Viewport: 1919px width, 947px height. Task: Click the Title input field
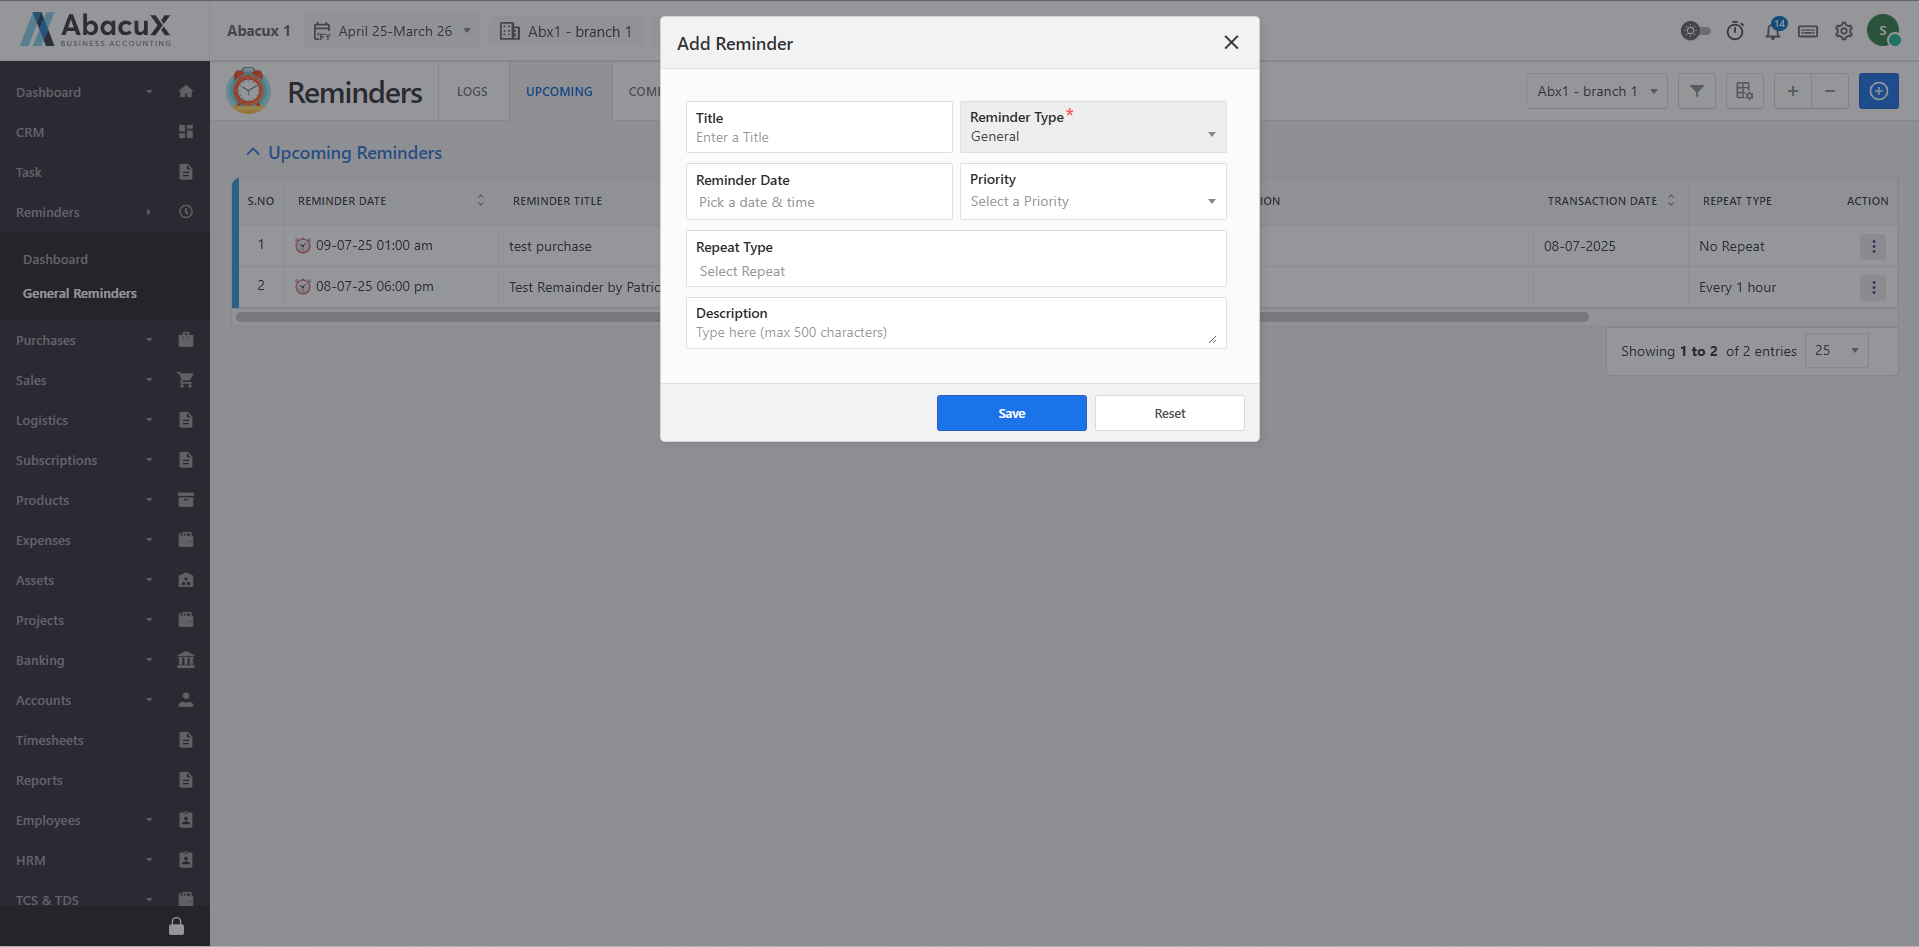[x=818, y=137]
